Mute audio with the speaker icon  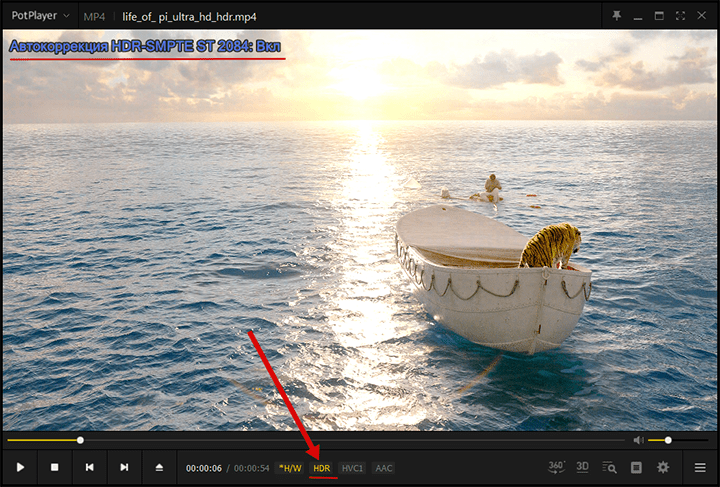[x=637, y=440]
